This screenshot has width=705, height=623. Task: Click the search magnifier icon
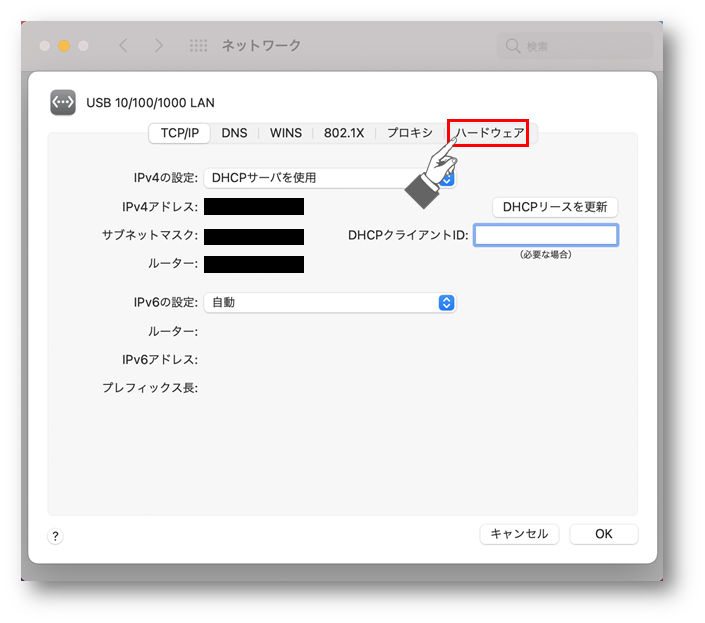point(513,46)
